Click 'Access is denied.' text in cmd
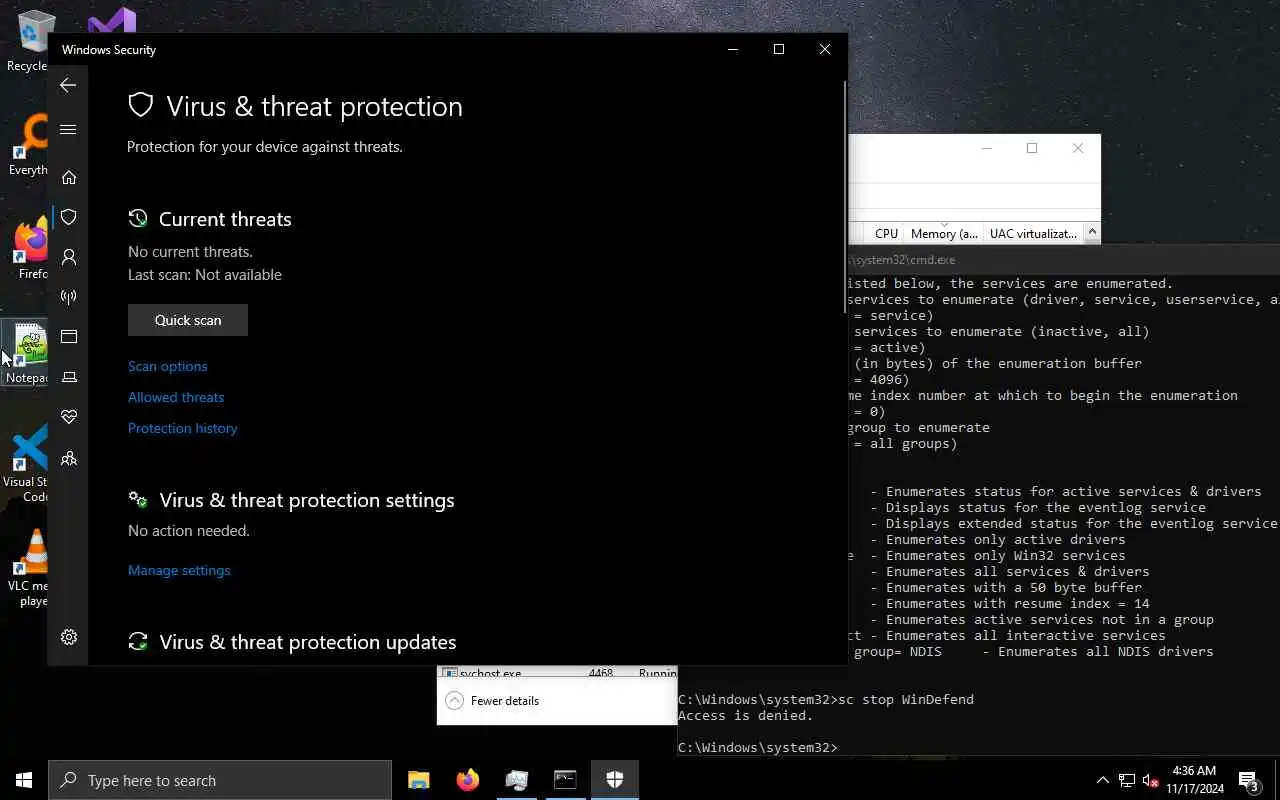The width and height of the screenshot is (1280, 800). 745,715
